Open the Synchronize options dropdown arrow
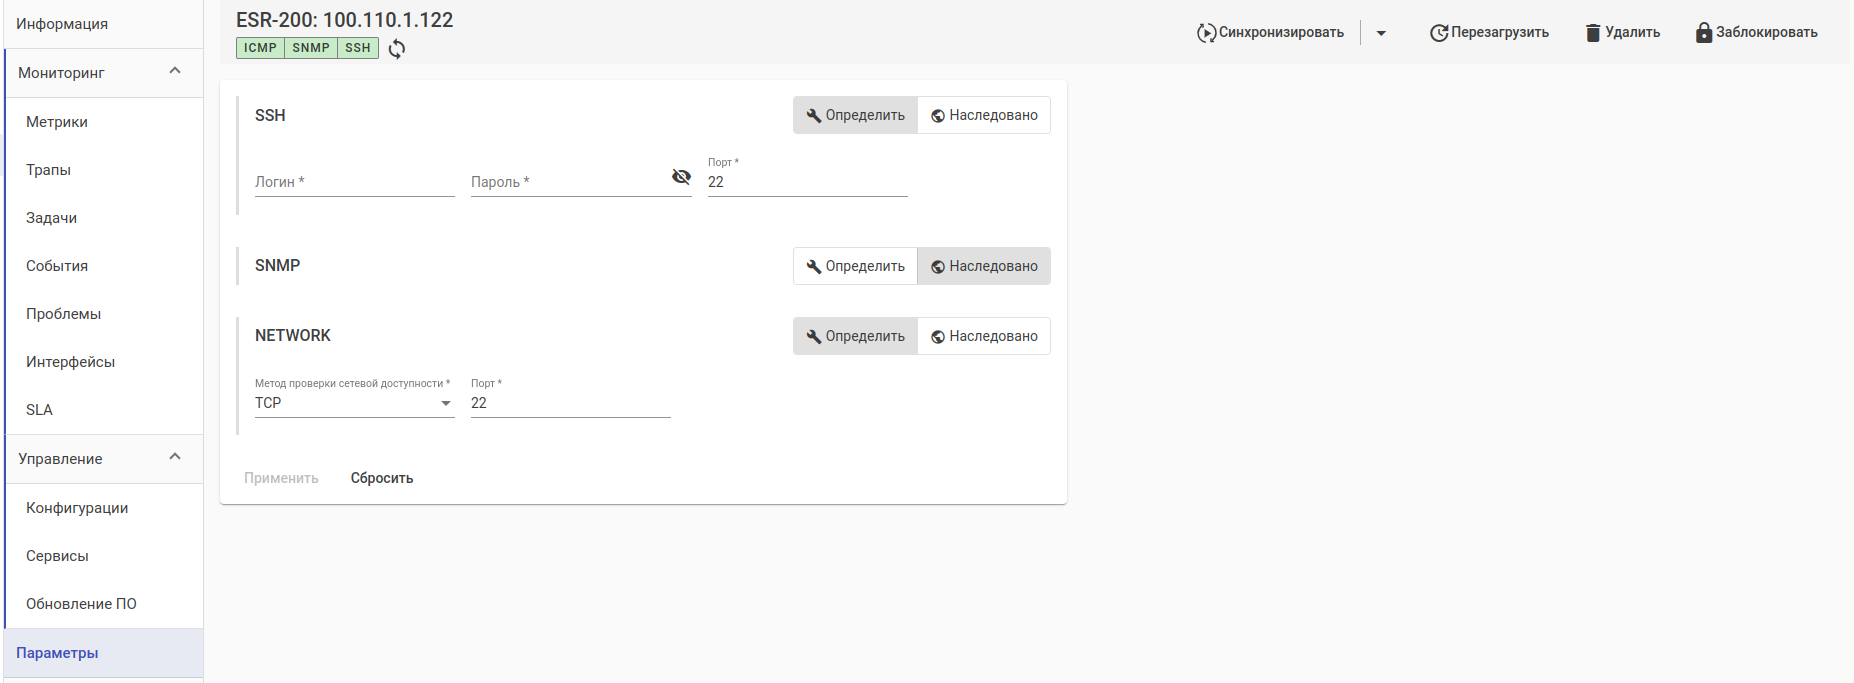The height and width of the screenshot is (683, 1854). (x=1381, y=33)
